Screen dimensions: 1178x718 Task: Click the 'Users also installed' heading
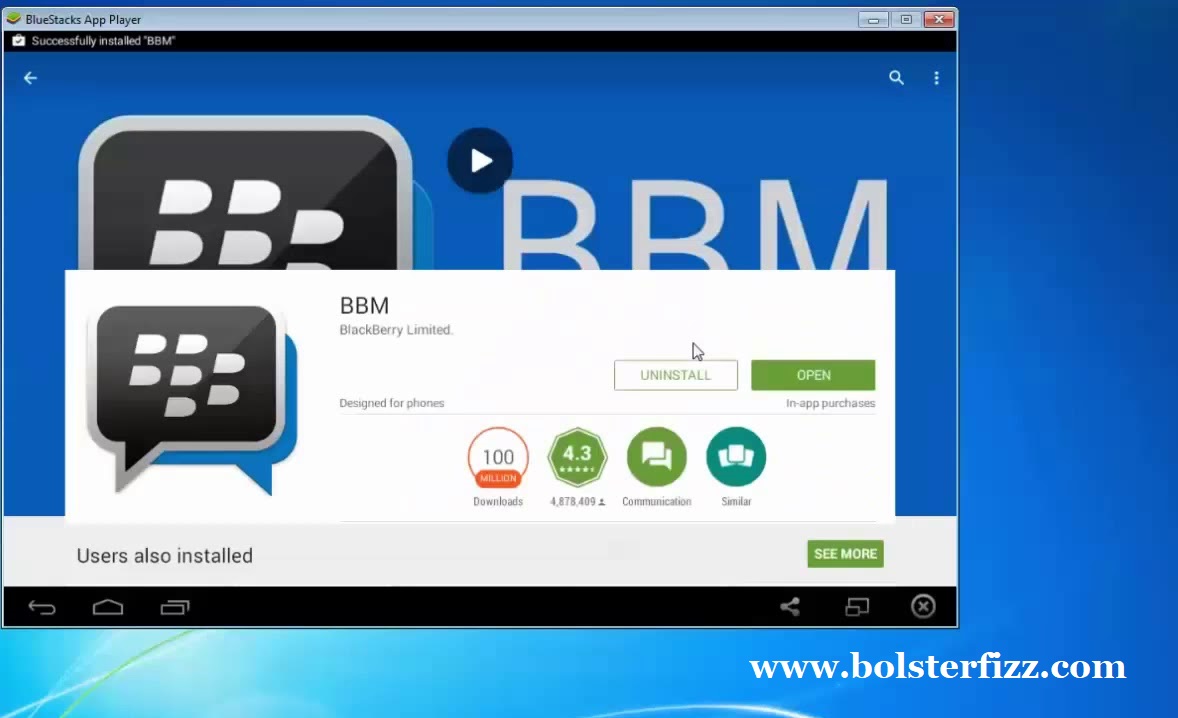165,556
